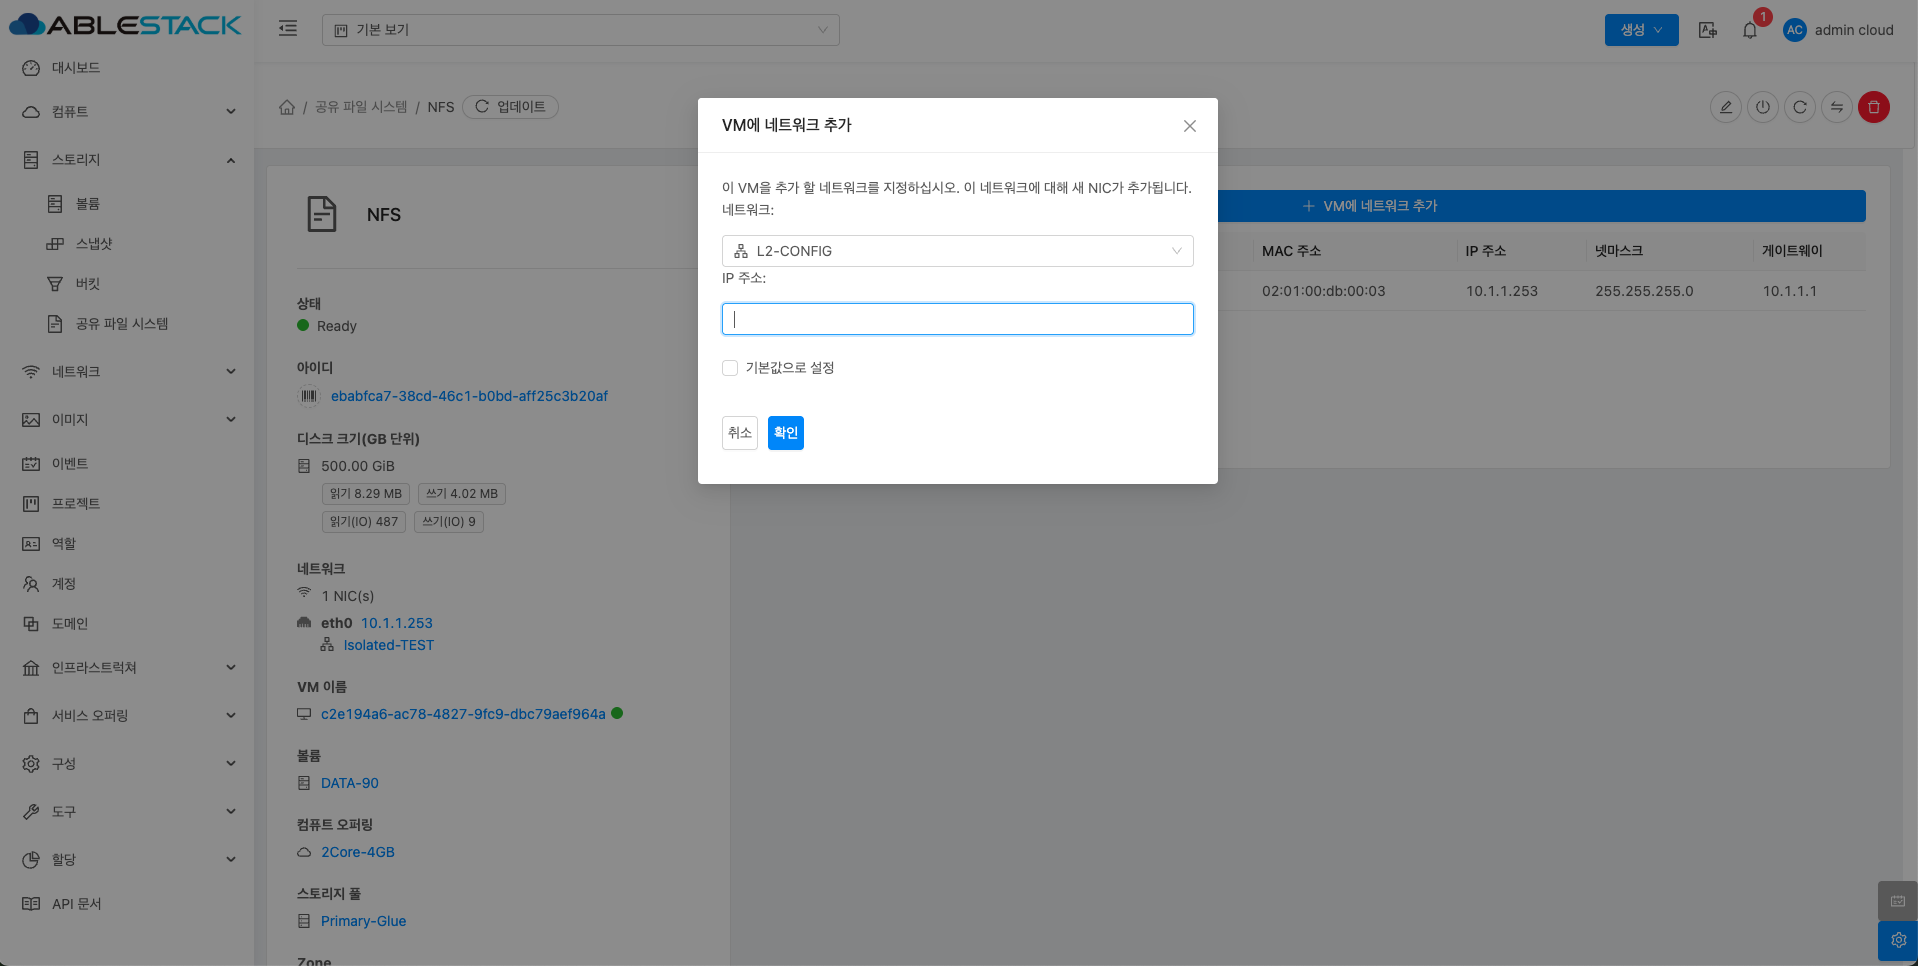
Task: Open the L2-CONFIG network dropdown
Action: click(957, 251)
